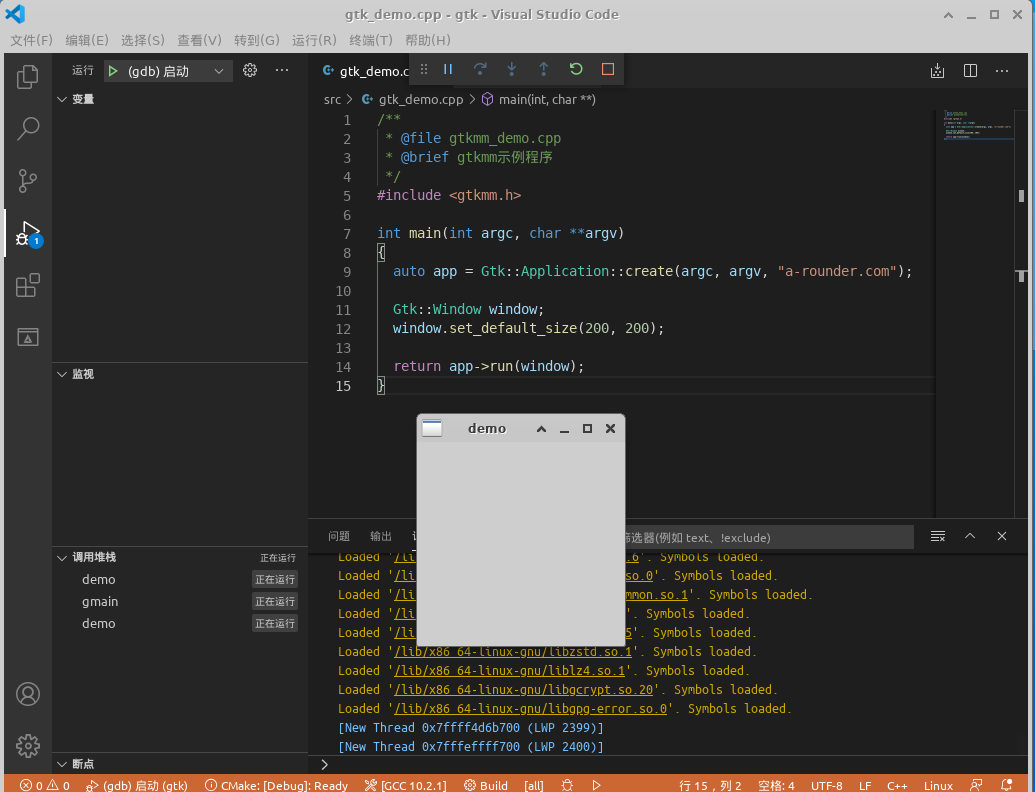This screenshot has height=792, width=1035.
Task: Click the errors and warnings count
Action: pyautogui.click(x=44, y=785)
